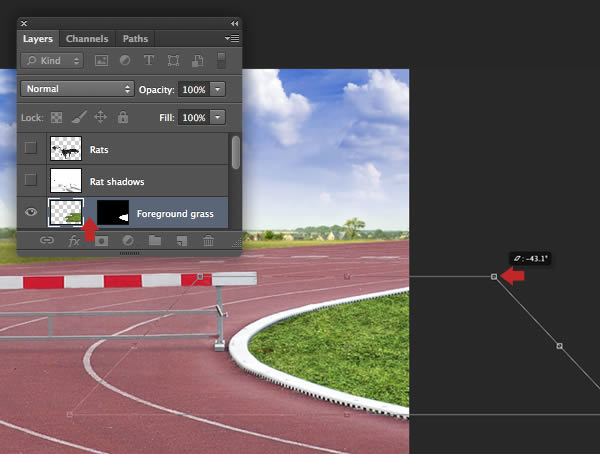Show the Rat shadows layer
Image resolution: width=600 pixels, height=454 pixels.
click(x=31, y=179)
